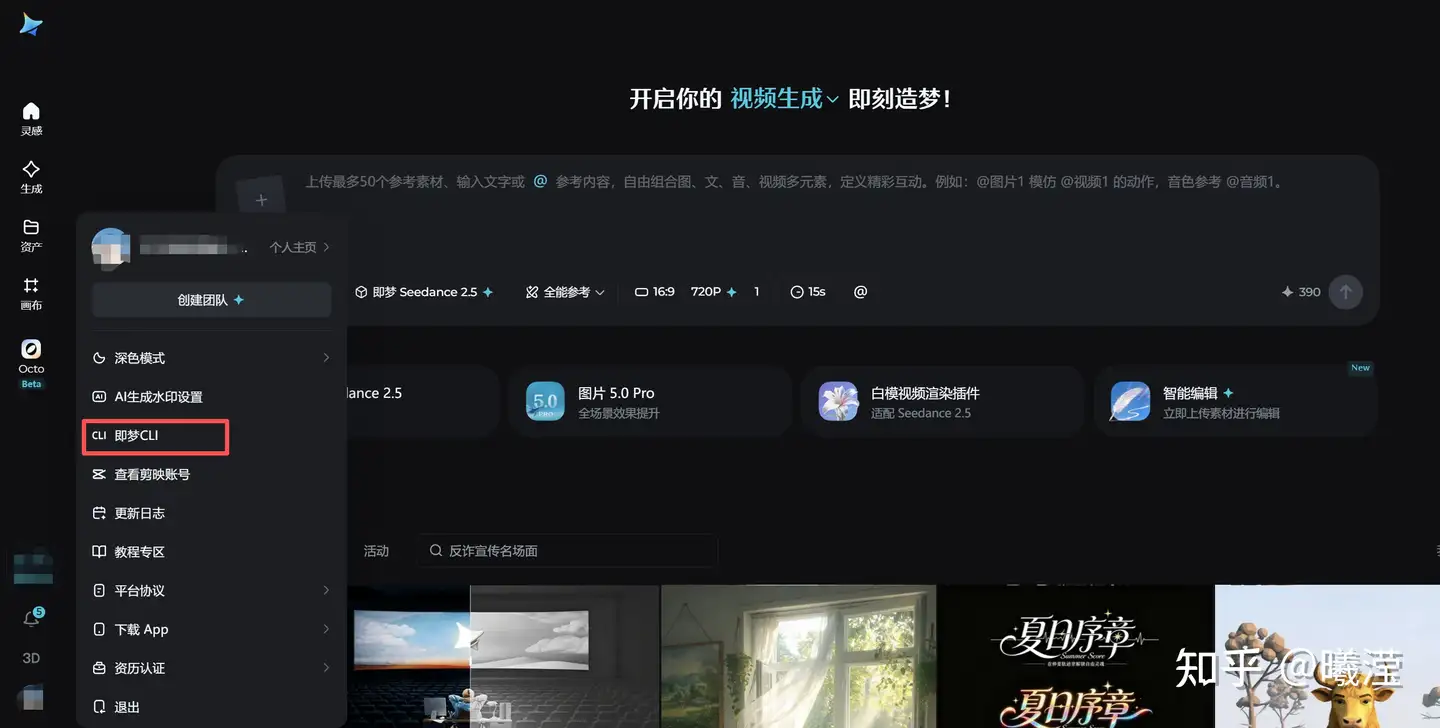This screenshot has height=728, width=1440.
Task: Open the 3D section in sidebar
Action: click(31, 658)
